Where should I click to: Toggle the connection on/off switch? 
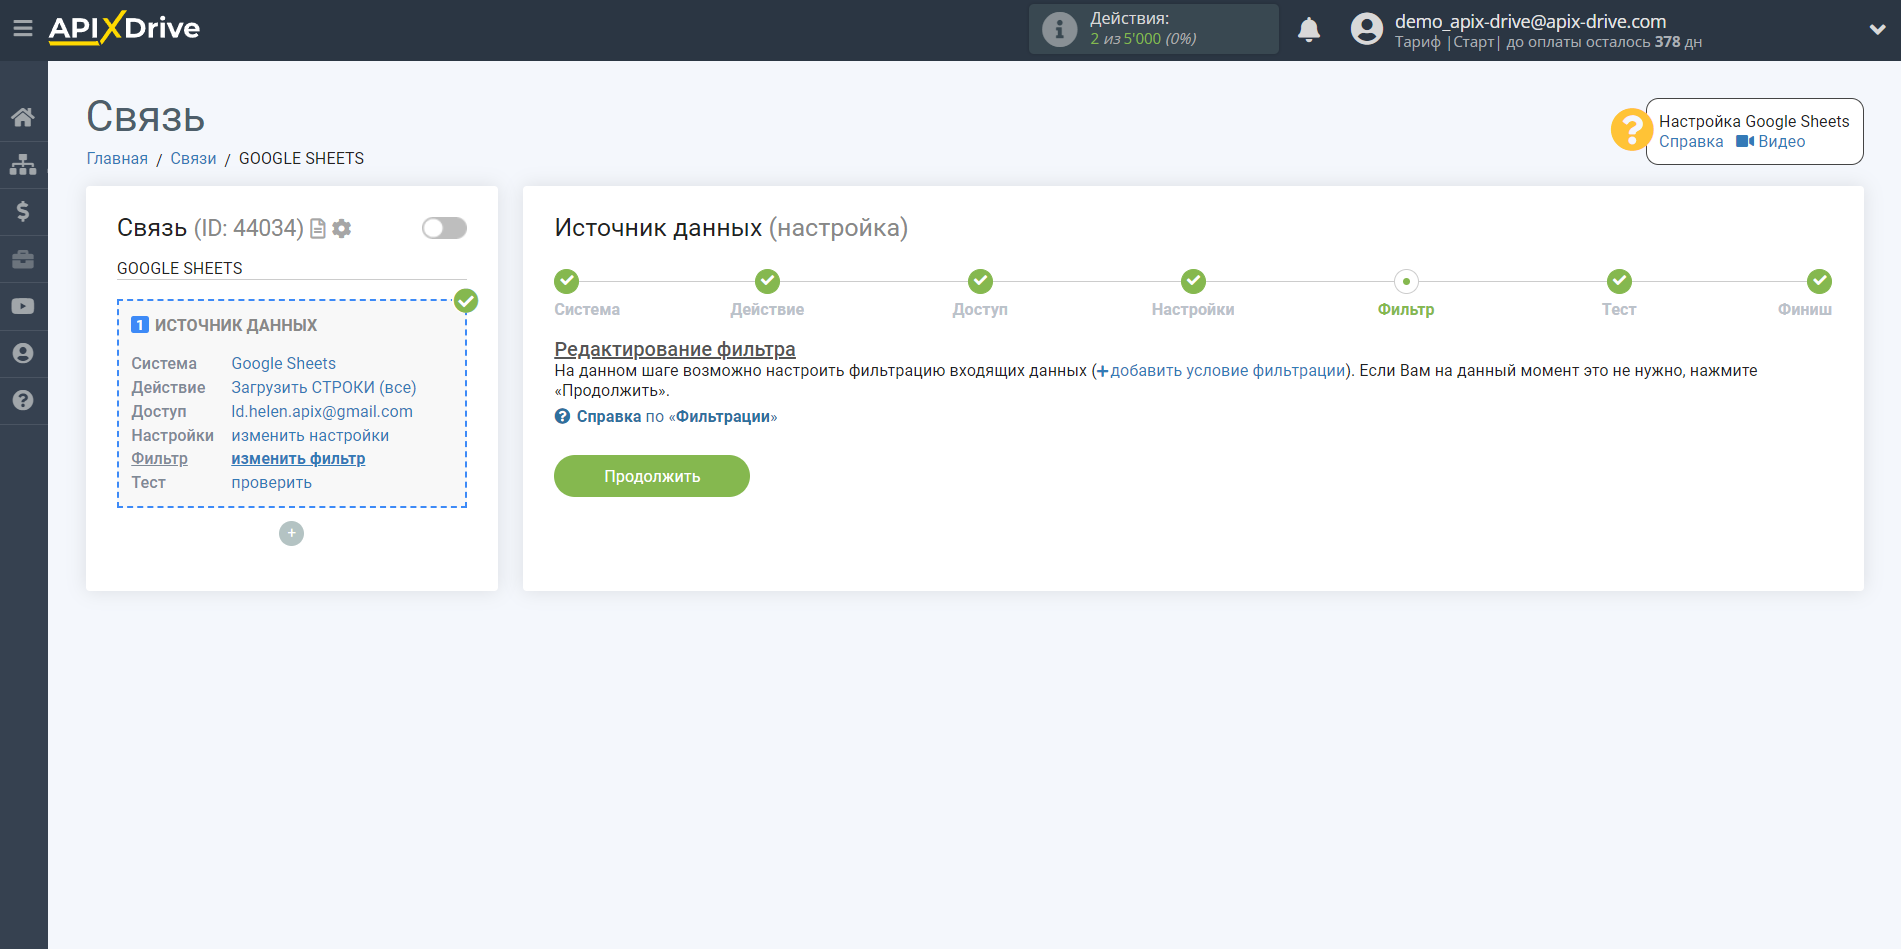[x=444, y=228]
